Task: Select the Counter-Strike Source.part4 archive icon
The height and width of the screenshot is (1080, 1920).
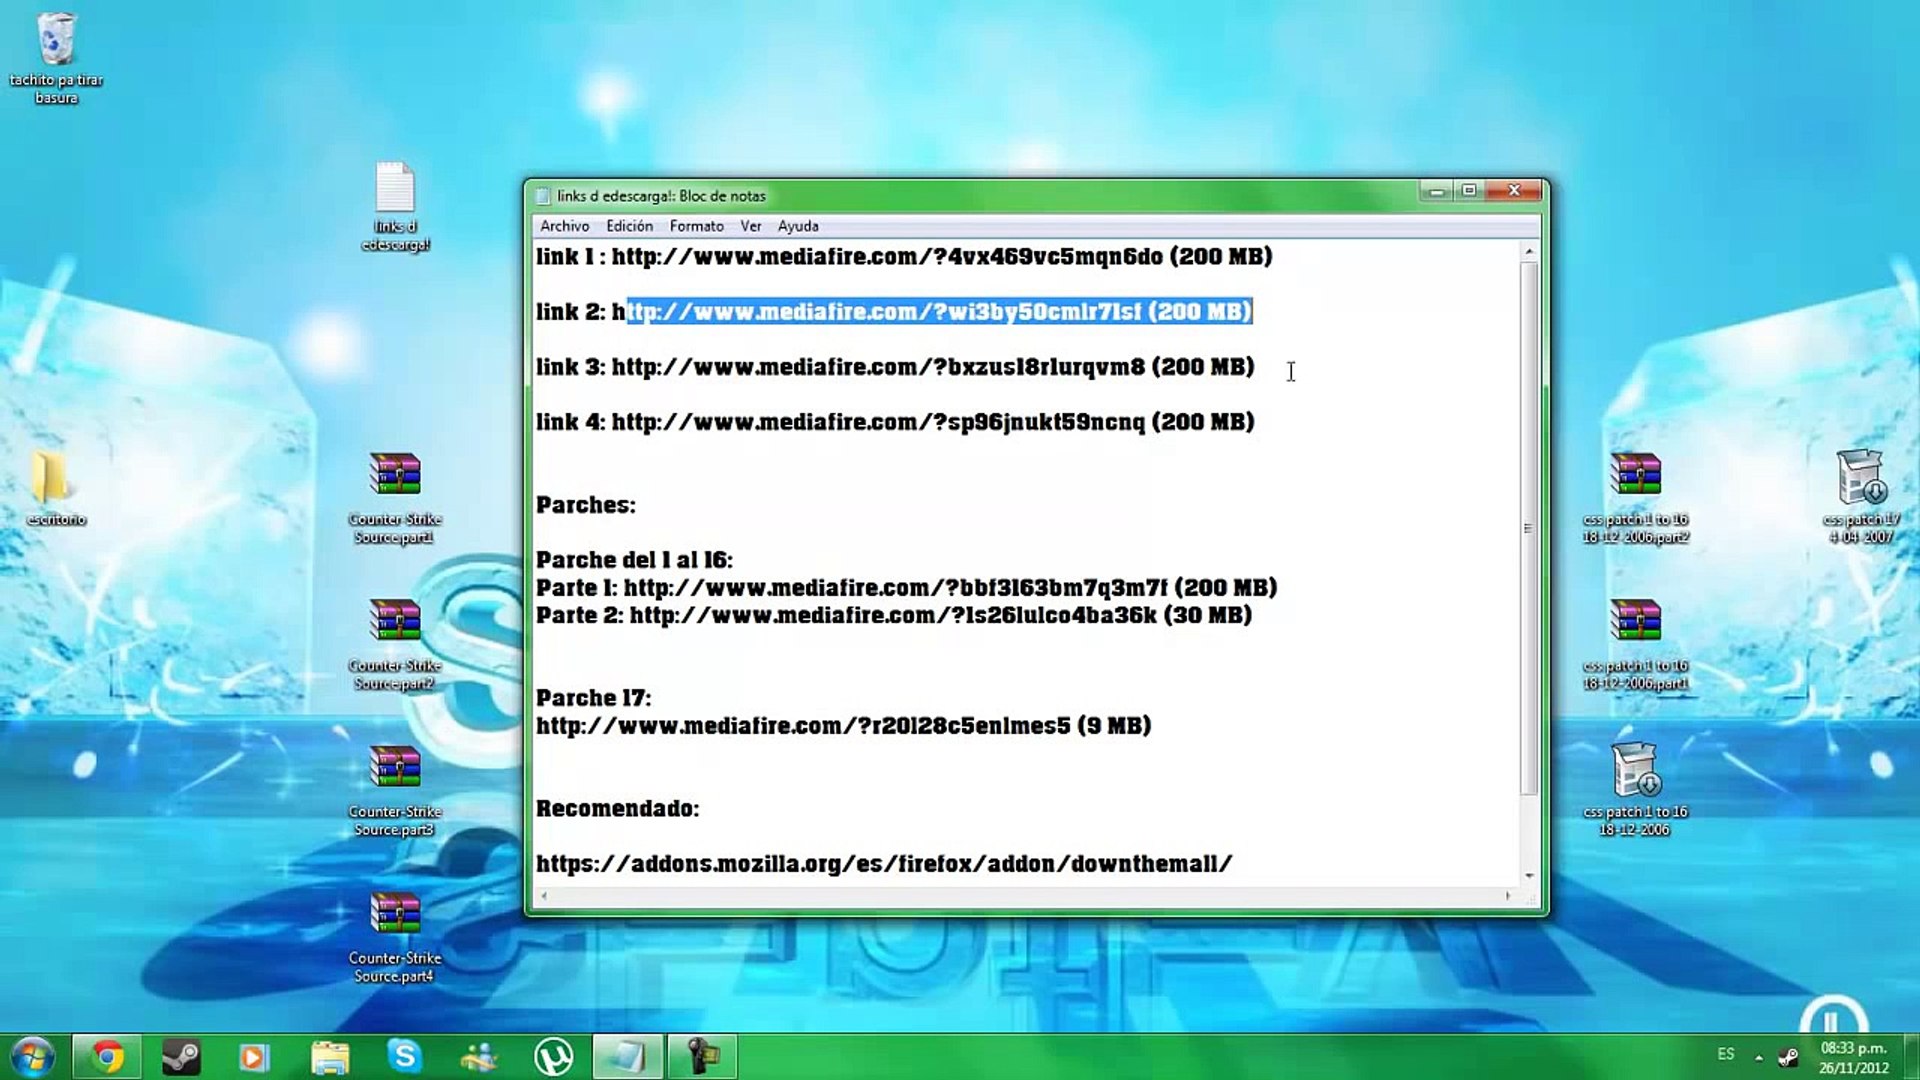Action: 395,915
